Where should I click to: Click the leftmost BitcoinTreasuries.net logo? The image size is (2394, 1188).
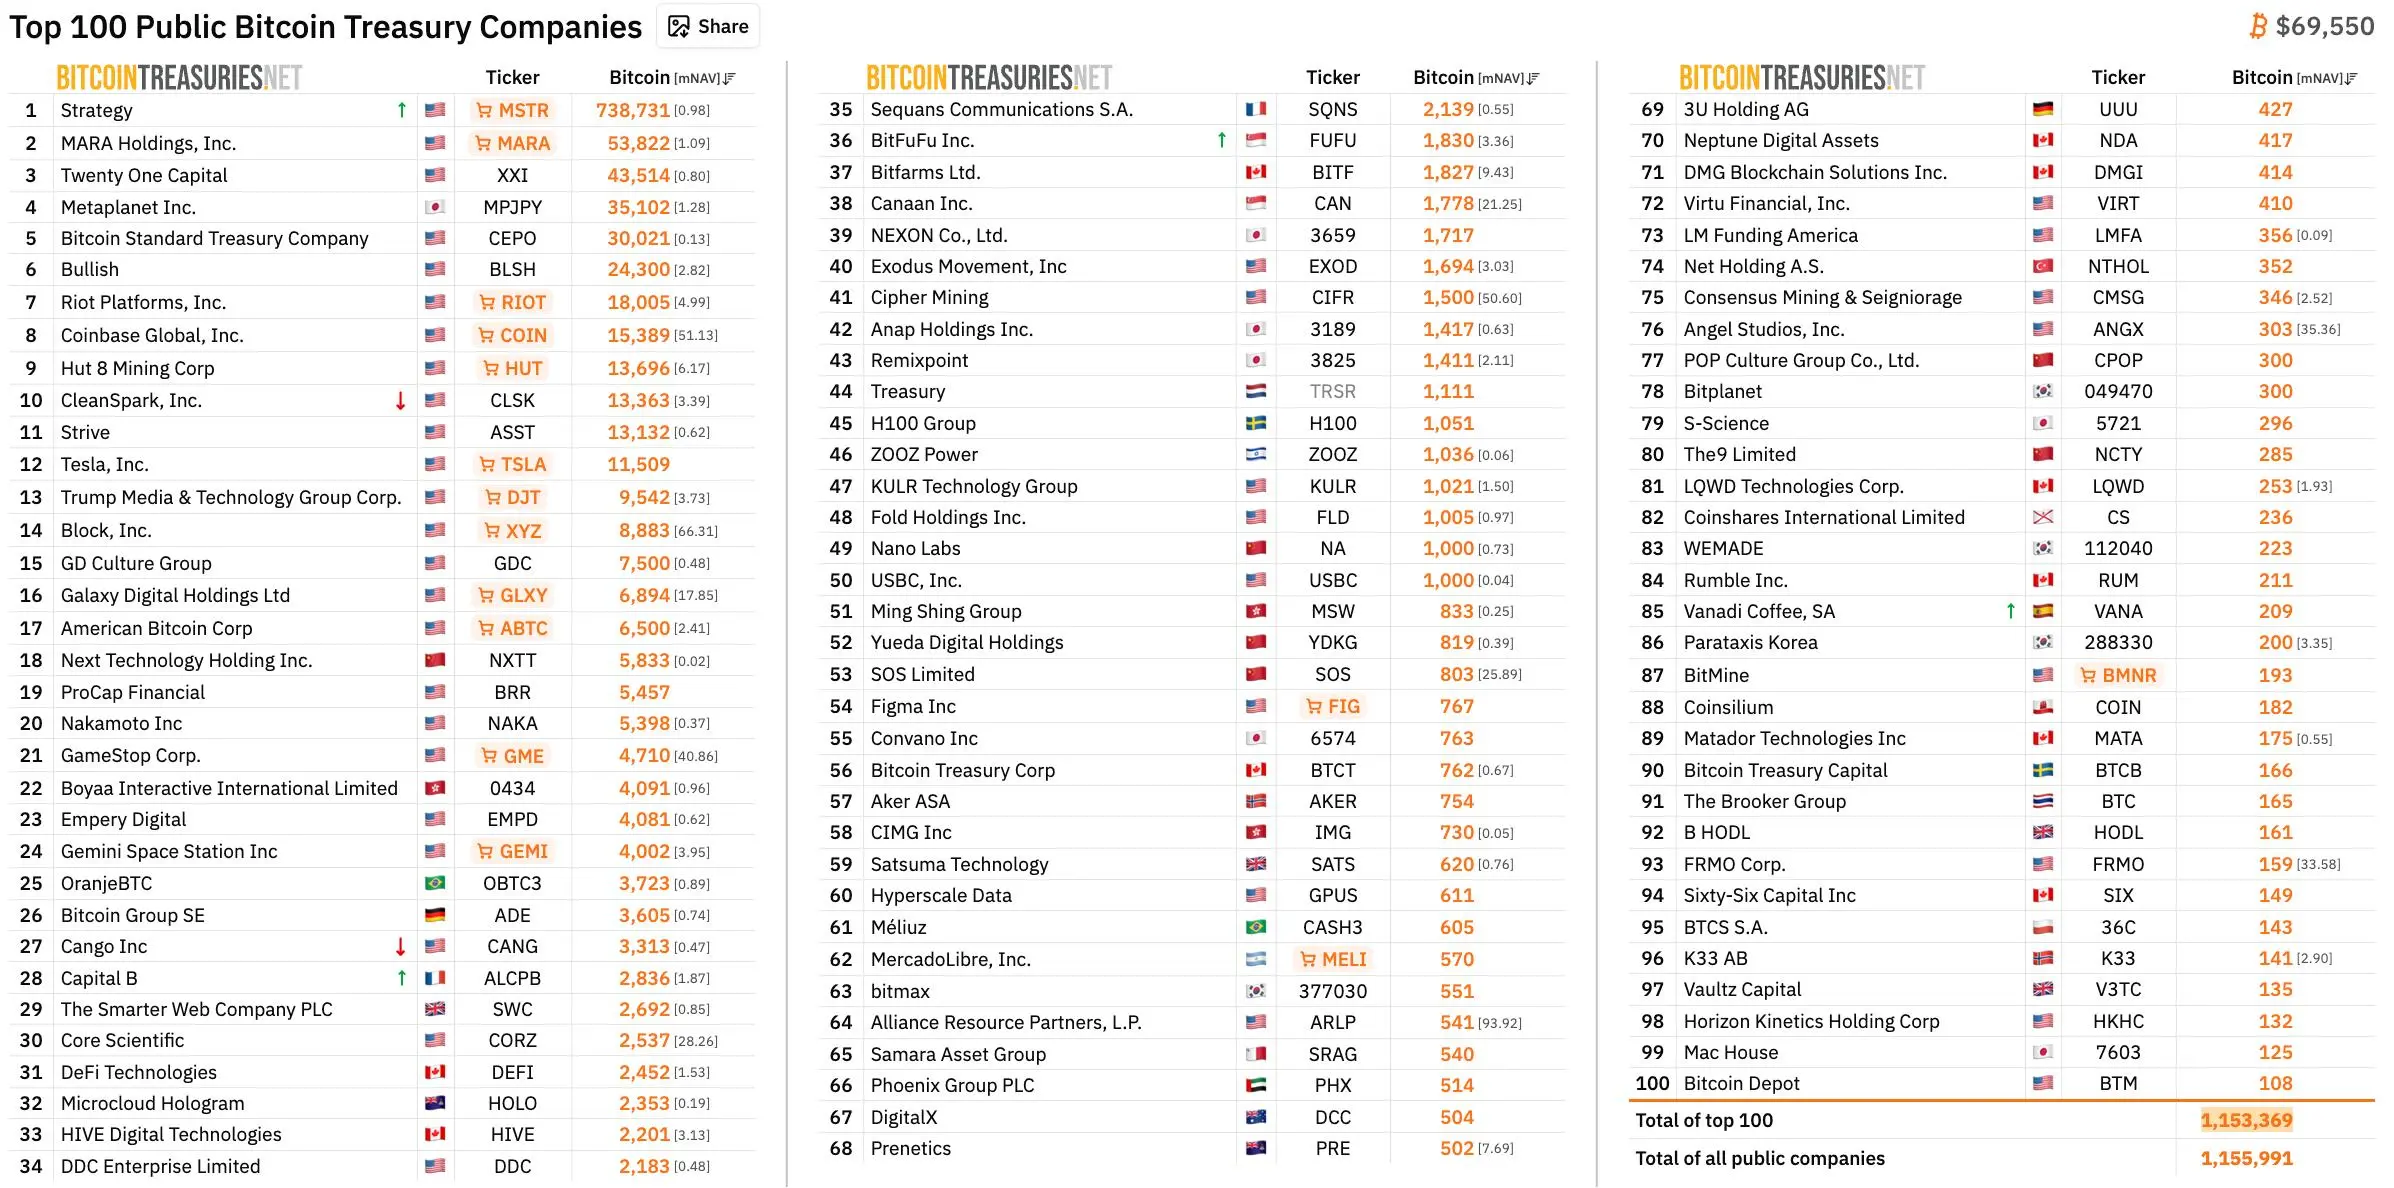tap(179, 78)
